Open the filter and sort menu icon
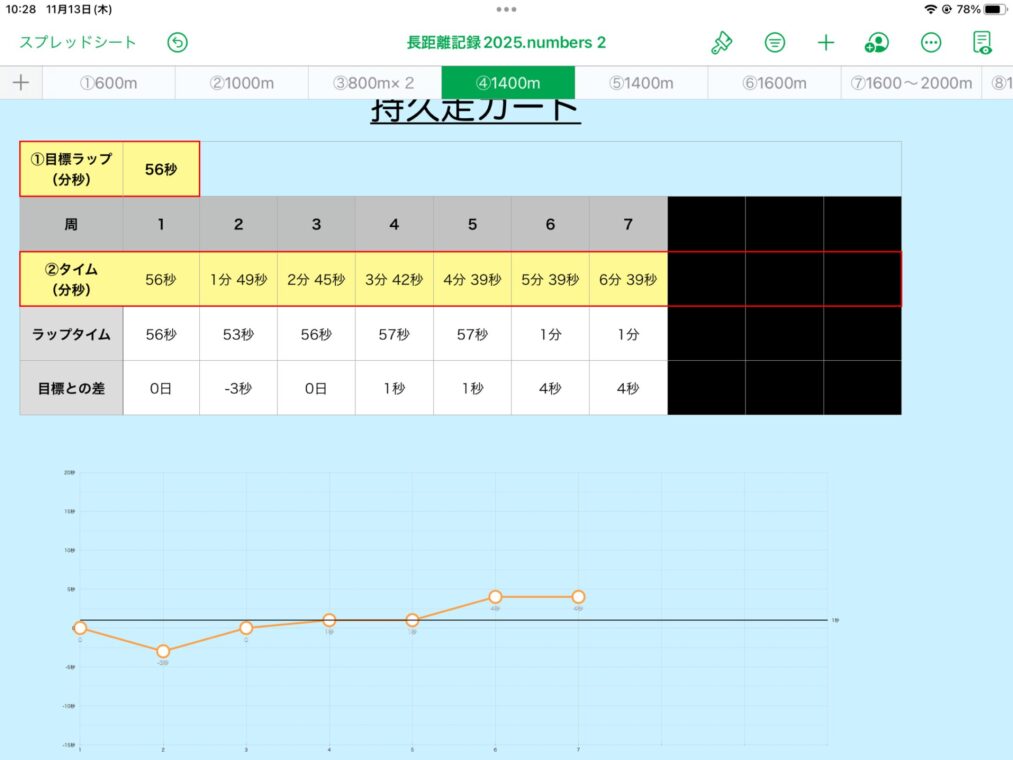This screenshot has height=760, width=1013. (x=775, y=42)
